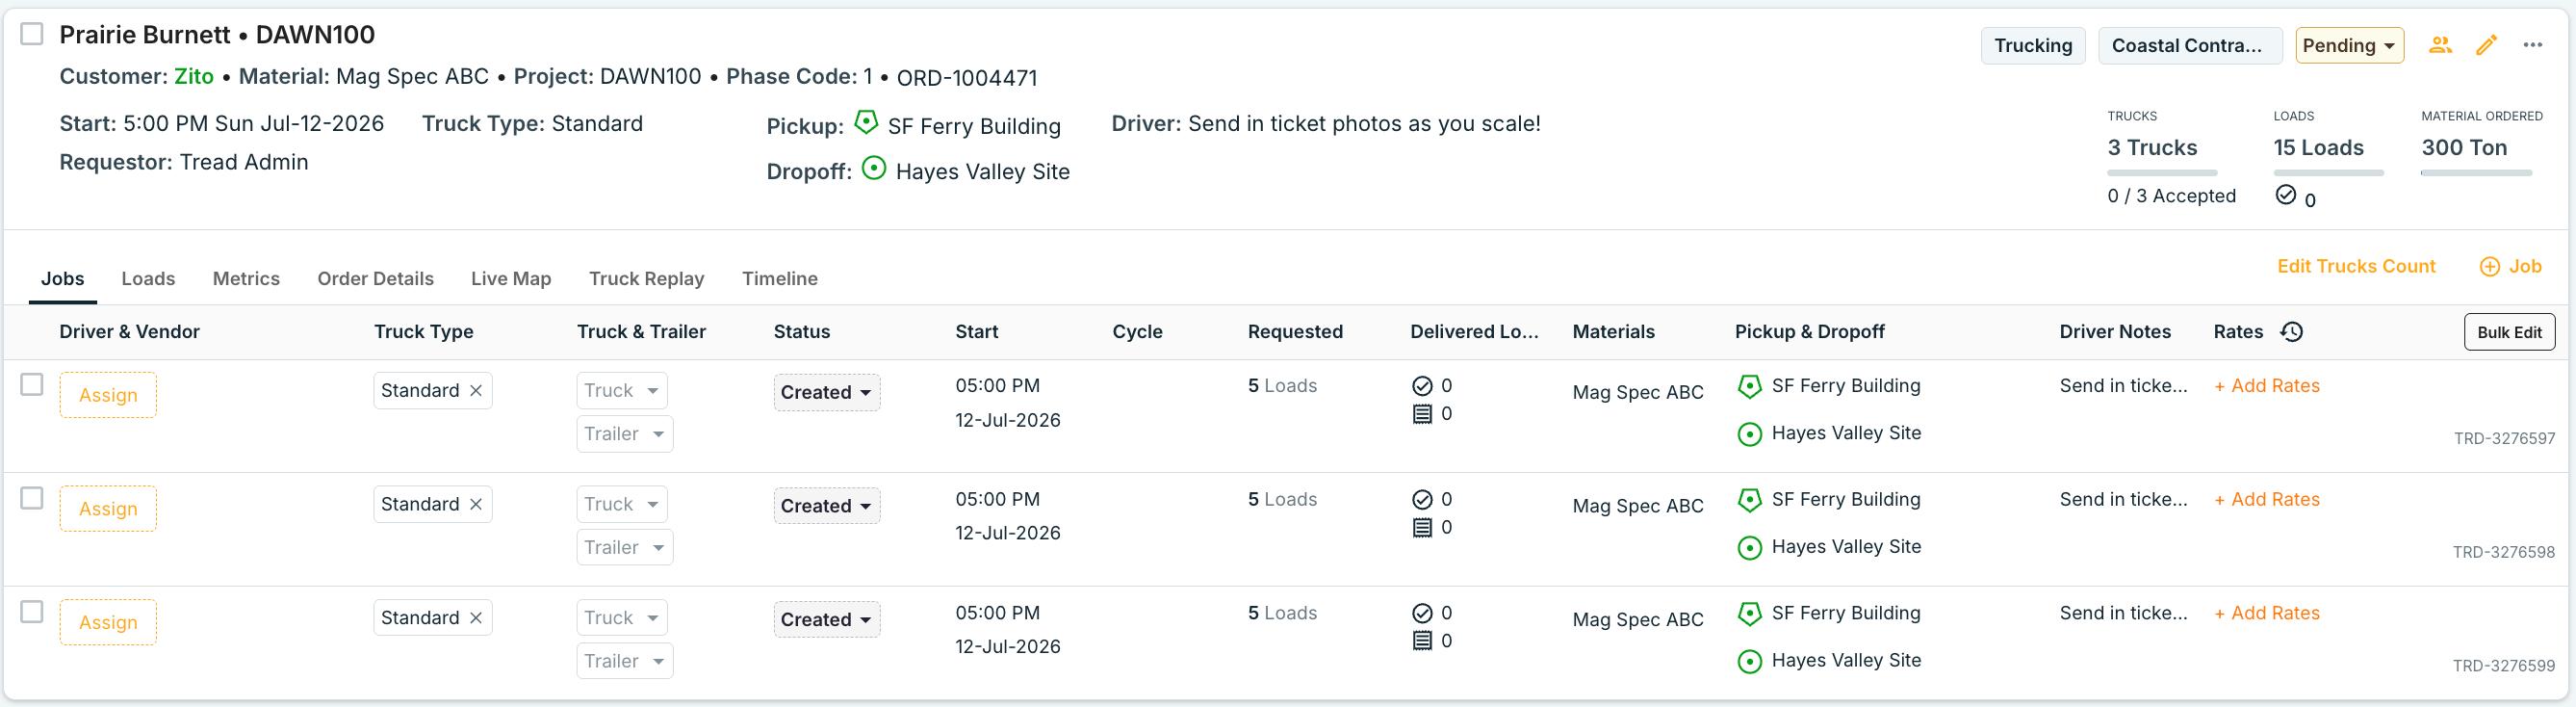Remove Standard truck type in first job row
The width and height of the screenshot is (2576, 707).
click(x=476, y=391)
